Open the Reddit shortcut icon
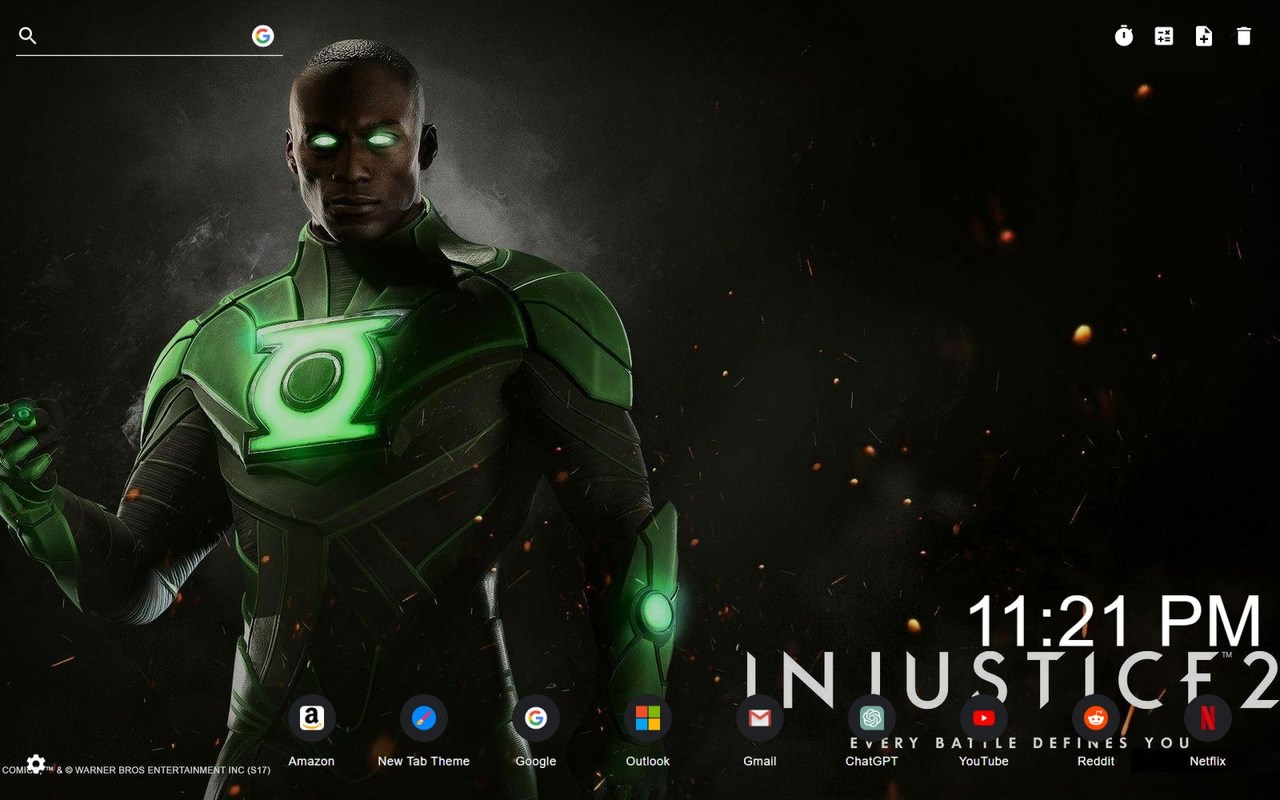The image size is (1280, 800). tap(1096, 718)
